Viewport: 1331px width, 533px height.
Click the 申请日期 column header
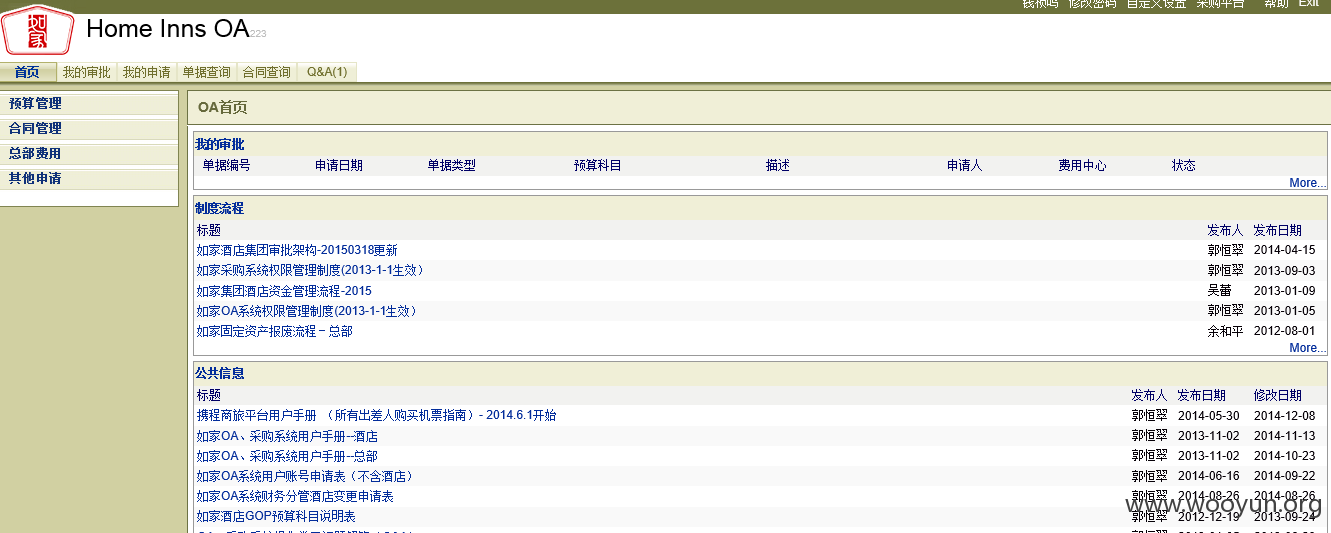tap(339, 165)
